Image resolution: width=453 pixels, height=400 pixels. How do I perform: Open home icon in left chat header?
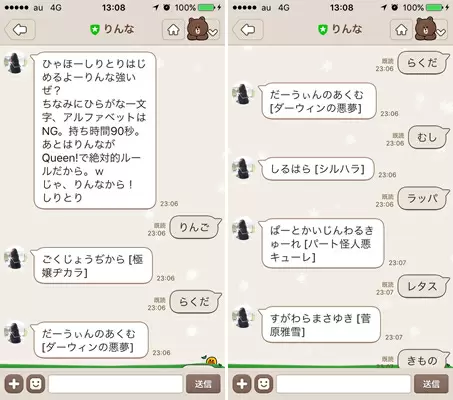click(173, 30)
